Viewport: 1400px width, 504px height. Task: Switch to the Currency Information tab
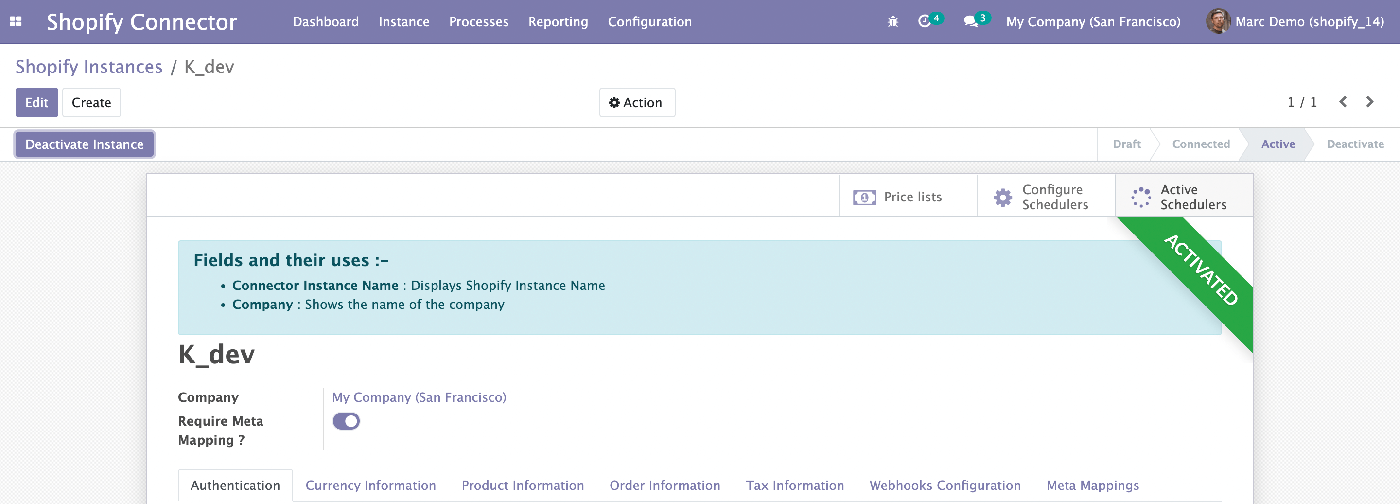371,485
